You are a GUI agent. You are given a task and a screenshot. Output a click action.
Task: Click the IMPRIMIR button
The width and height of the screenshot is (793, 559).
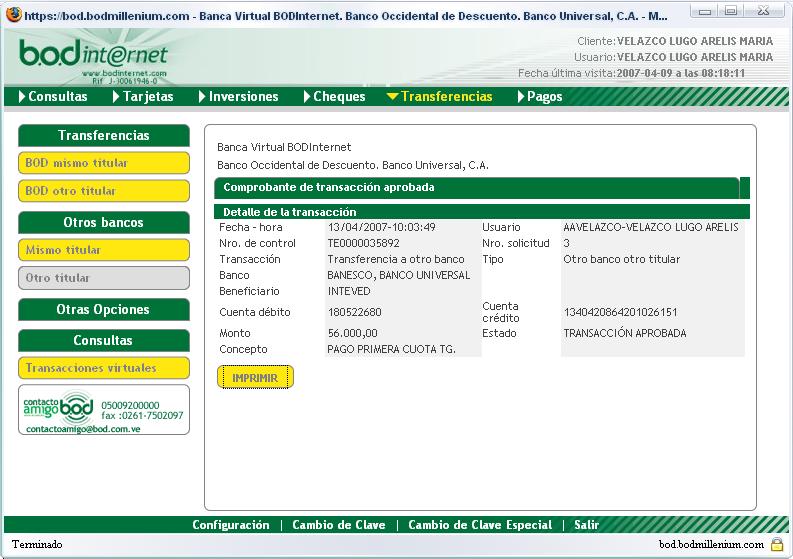255,377
